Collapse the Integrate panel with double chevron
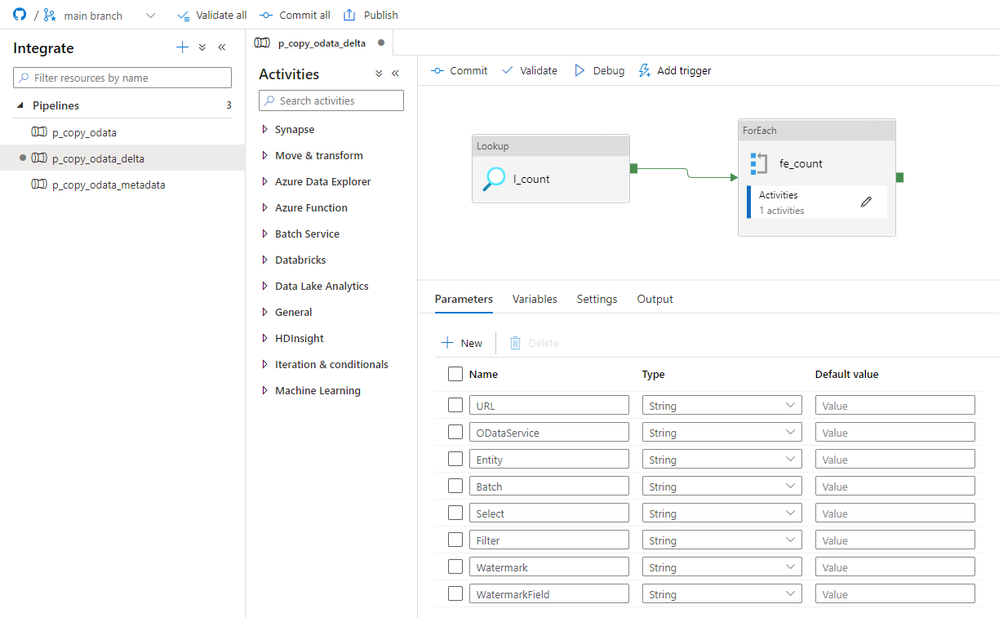 [222, 47]
